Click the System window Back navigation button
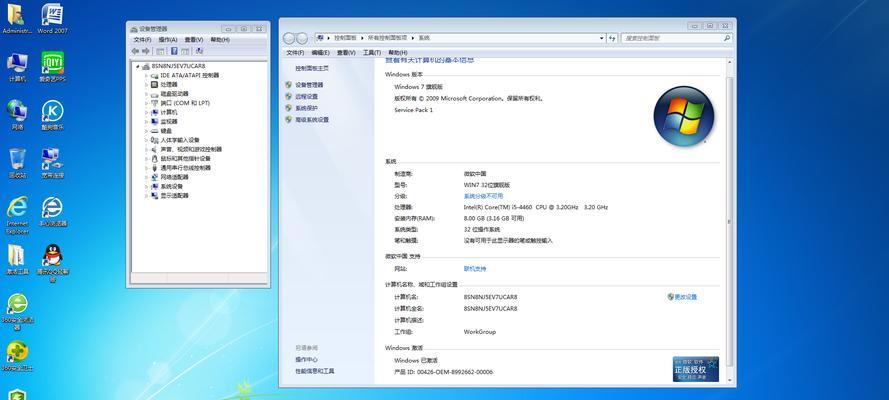The image size is (889, 400). [x=289, y=38]
